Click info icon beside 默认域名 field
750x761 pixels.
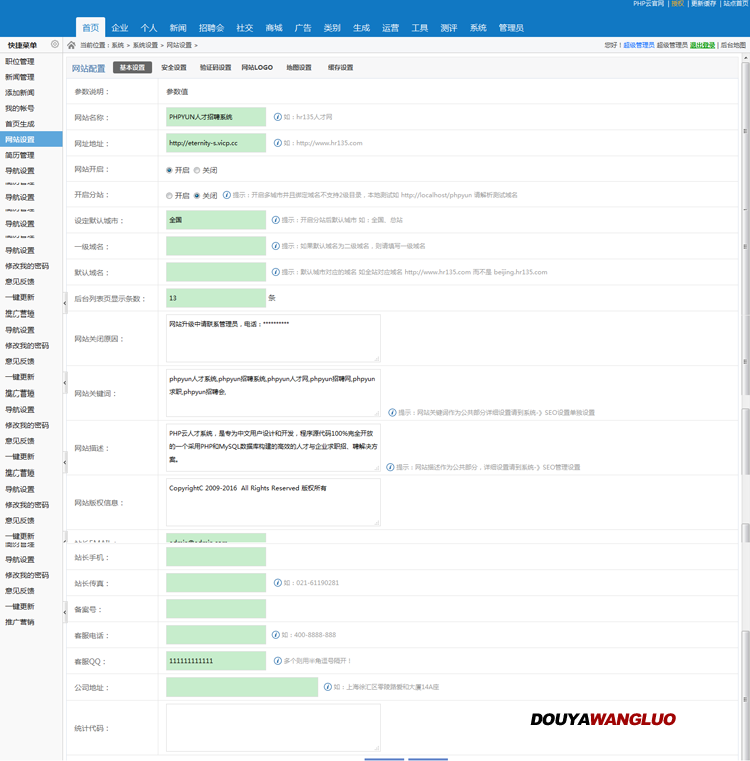coord(276,272)
